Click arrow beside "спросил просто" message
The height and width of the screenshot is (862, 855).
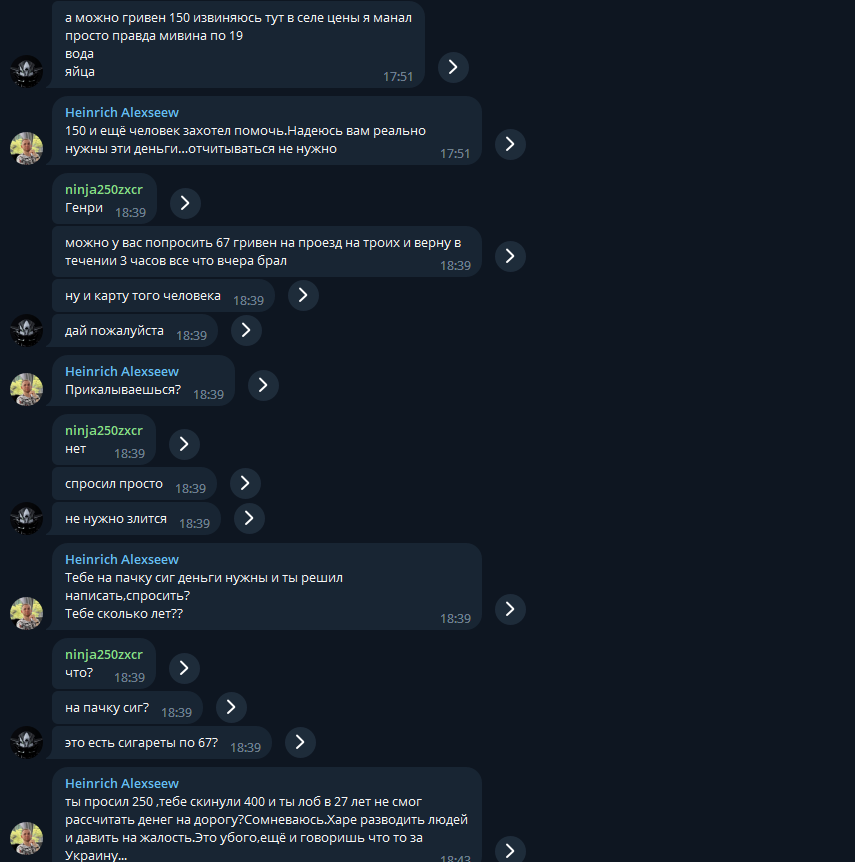tap(245, 483)
